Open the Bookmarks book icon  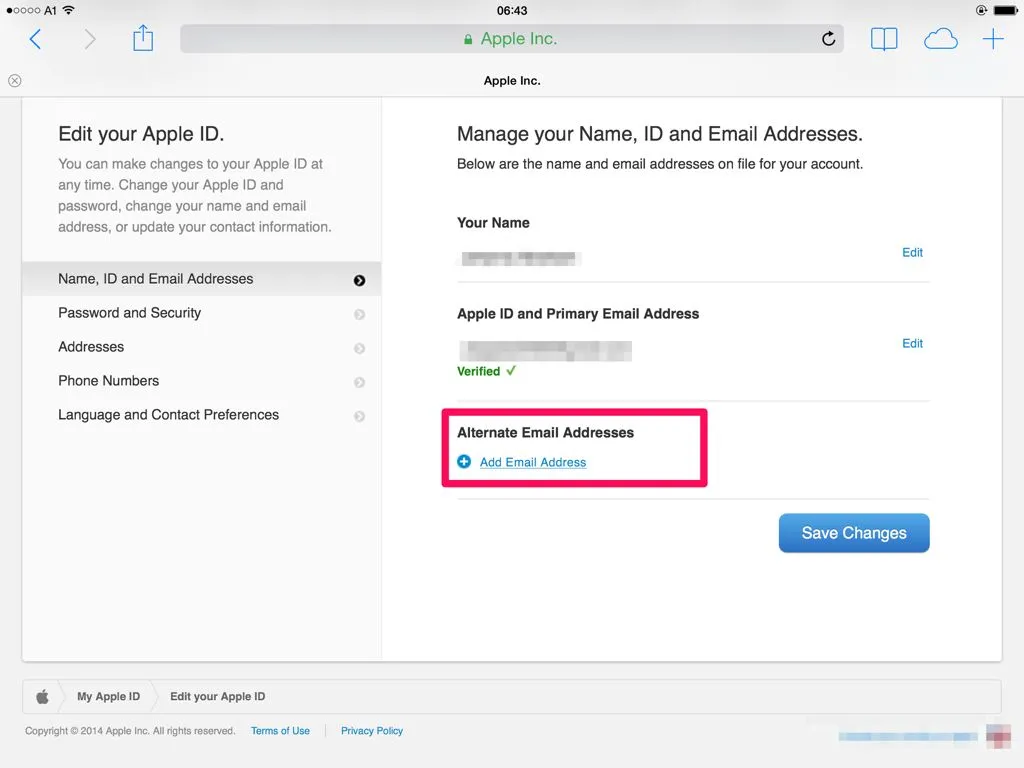click(884, 39)
